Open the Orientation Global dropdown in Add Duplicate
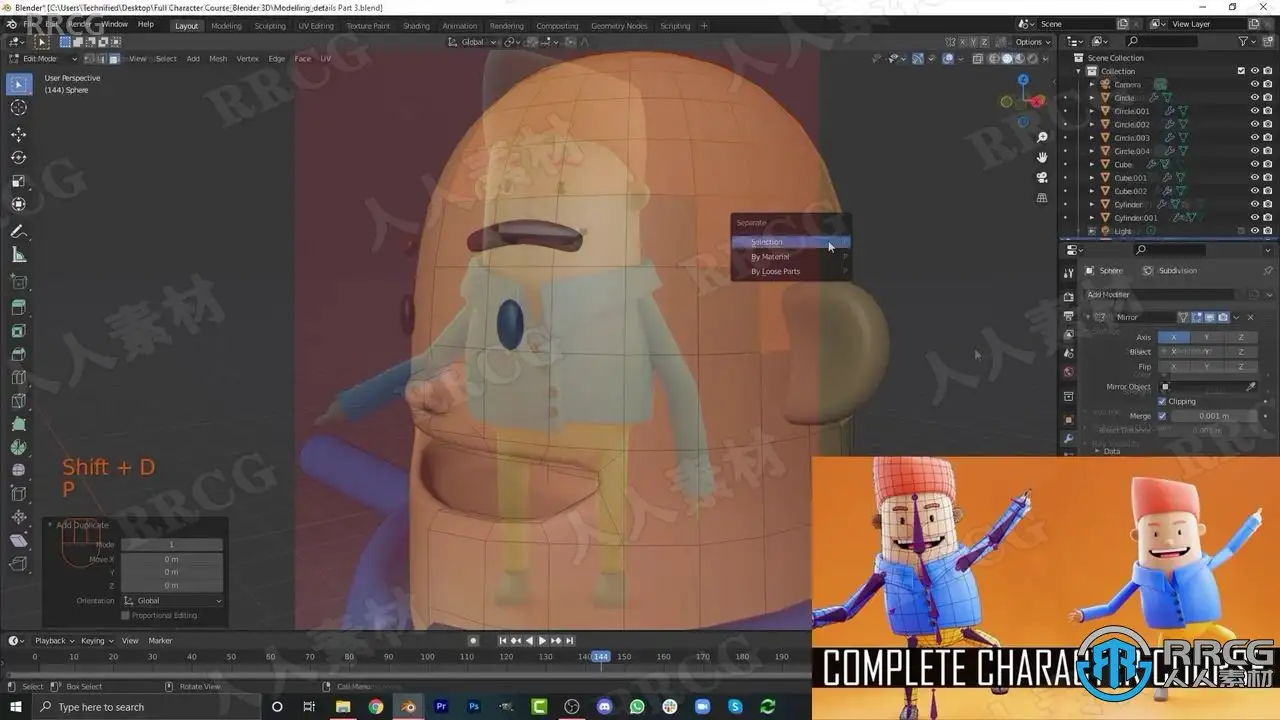The image size is (1280, 720). [x=172, y=601]
